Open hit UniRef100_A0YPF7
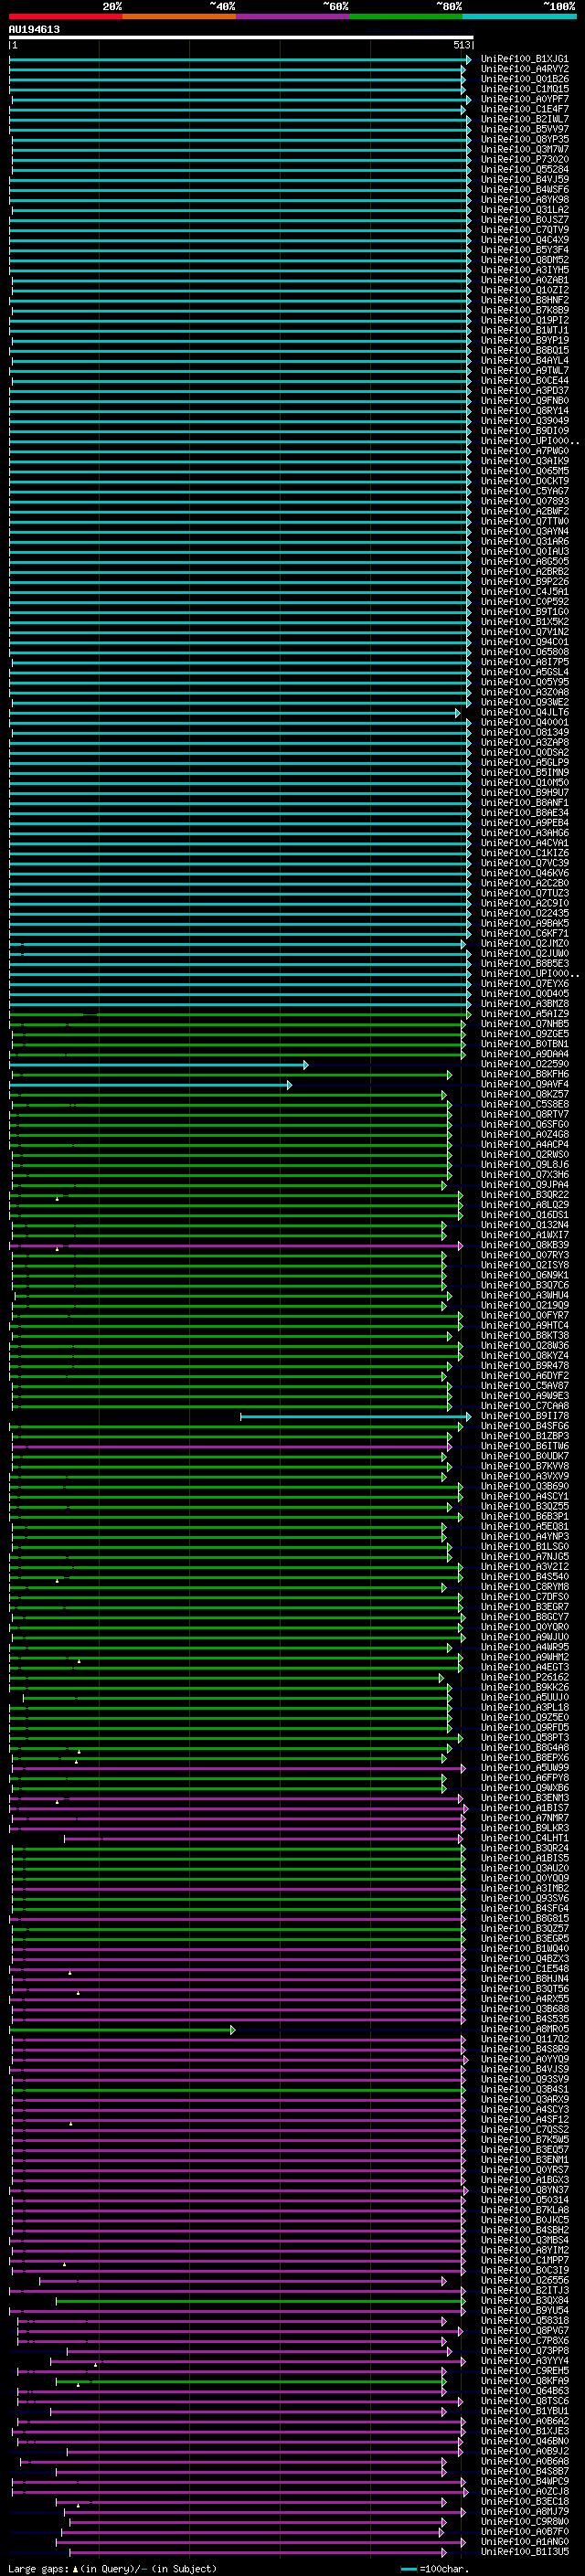Image resolution: width=585 pixels, height=2576 pixels. (525, 99)
